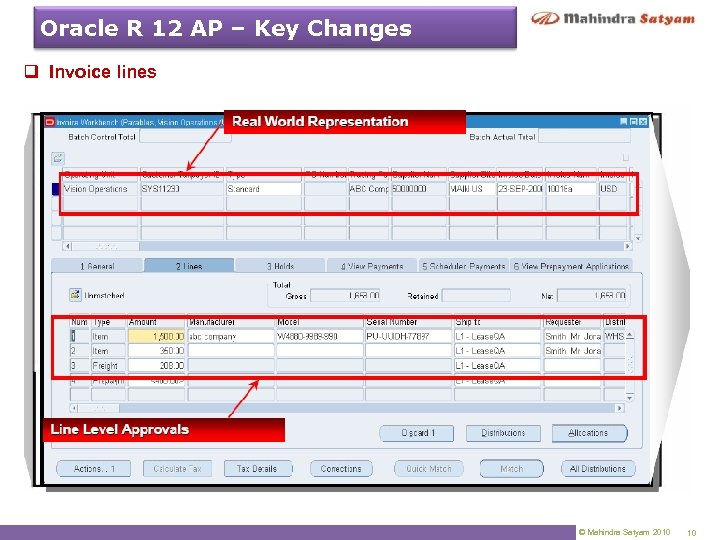Image resolution: width=720 pixels, height=540 pixels.
Task: Click the Tax Details button
Action: pyautogui.click(x=258, y=469)
